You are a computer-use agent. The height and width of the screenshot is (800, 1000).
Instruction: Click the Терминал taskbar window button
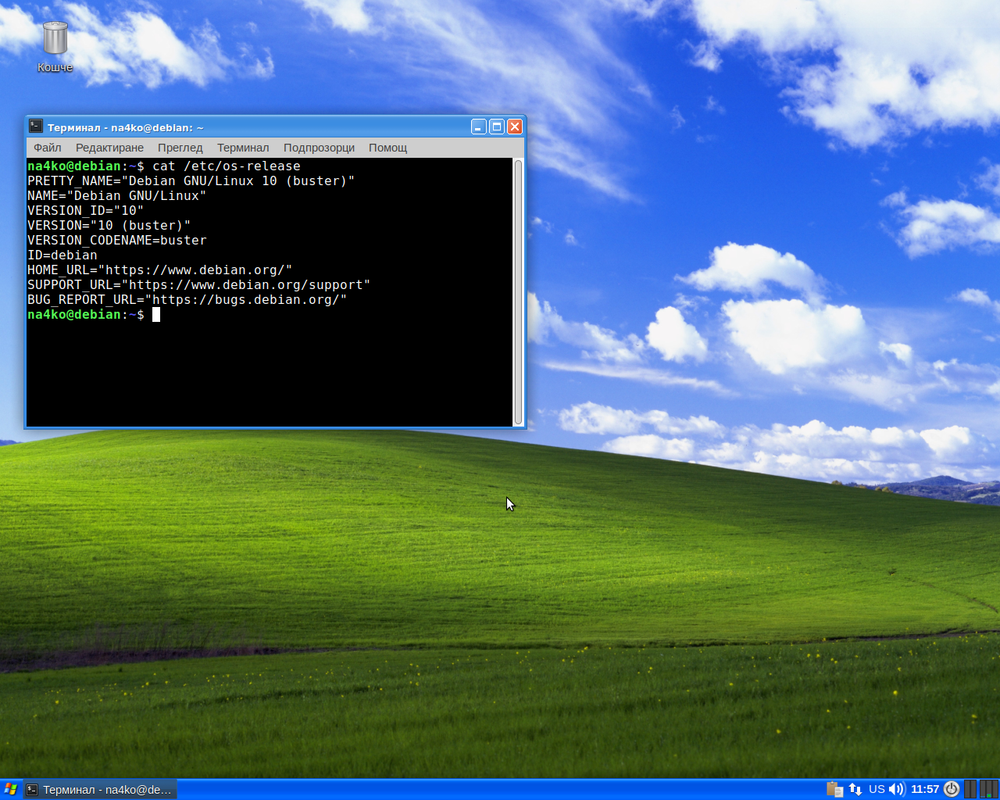(100, 789)
